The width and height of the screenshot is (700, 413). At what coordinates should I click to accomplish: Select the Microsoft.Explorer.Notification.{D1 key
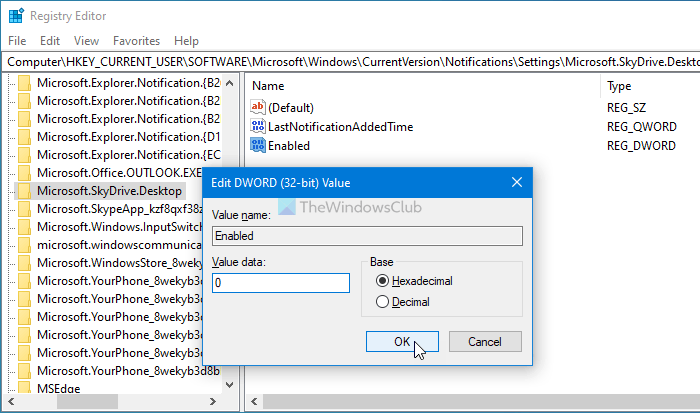[x=129, y=137]
